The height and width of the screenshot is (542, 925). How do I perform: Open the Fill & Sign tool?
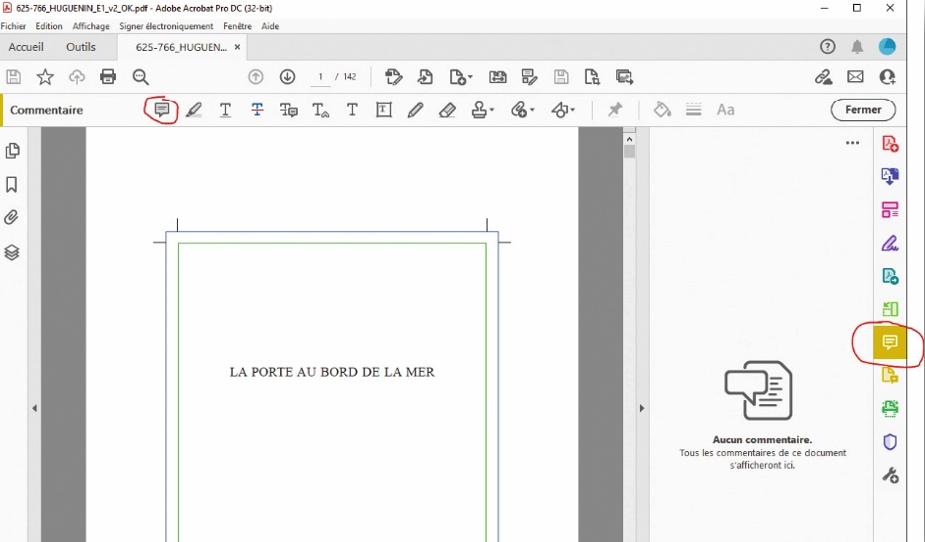pyautogui.click(x=889, y=243)
